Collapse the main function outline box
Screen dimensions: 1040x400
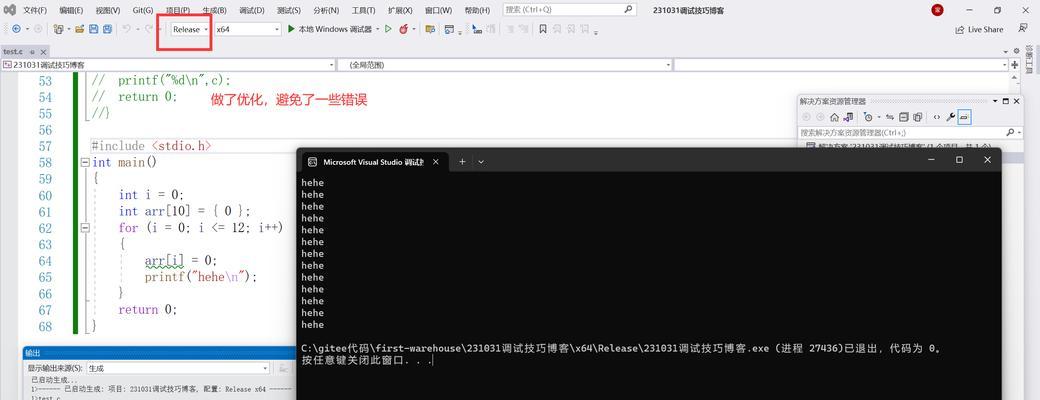[84, 163]
